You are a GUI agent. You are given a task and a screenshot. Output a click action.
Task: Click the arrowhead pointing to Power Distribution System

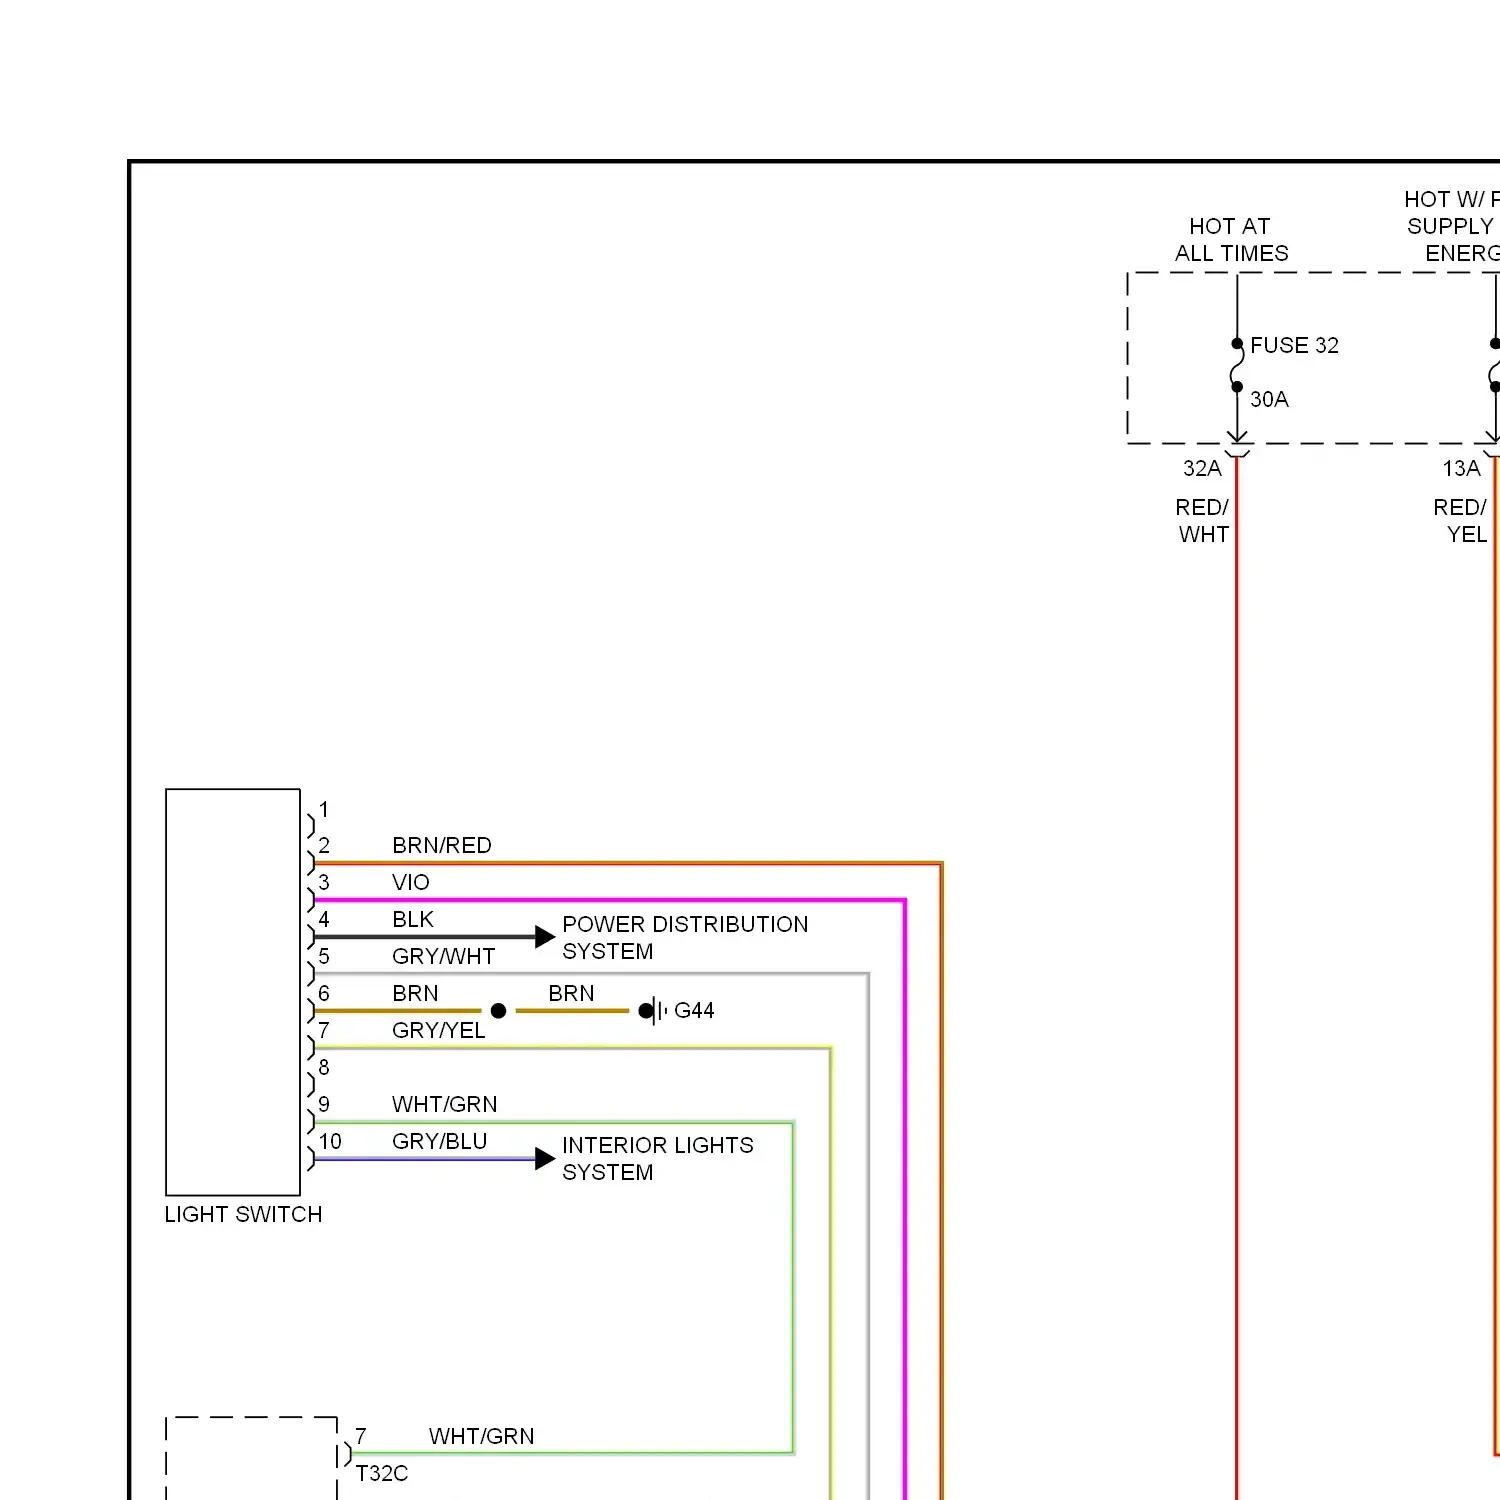pos(545,937)
